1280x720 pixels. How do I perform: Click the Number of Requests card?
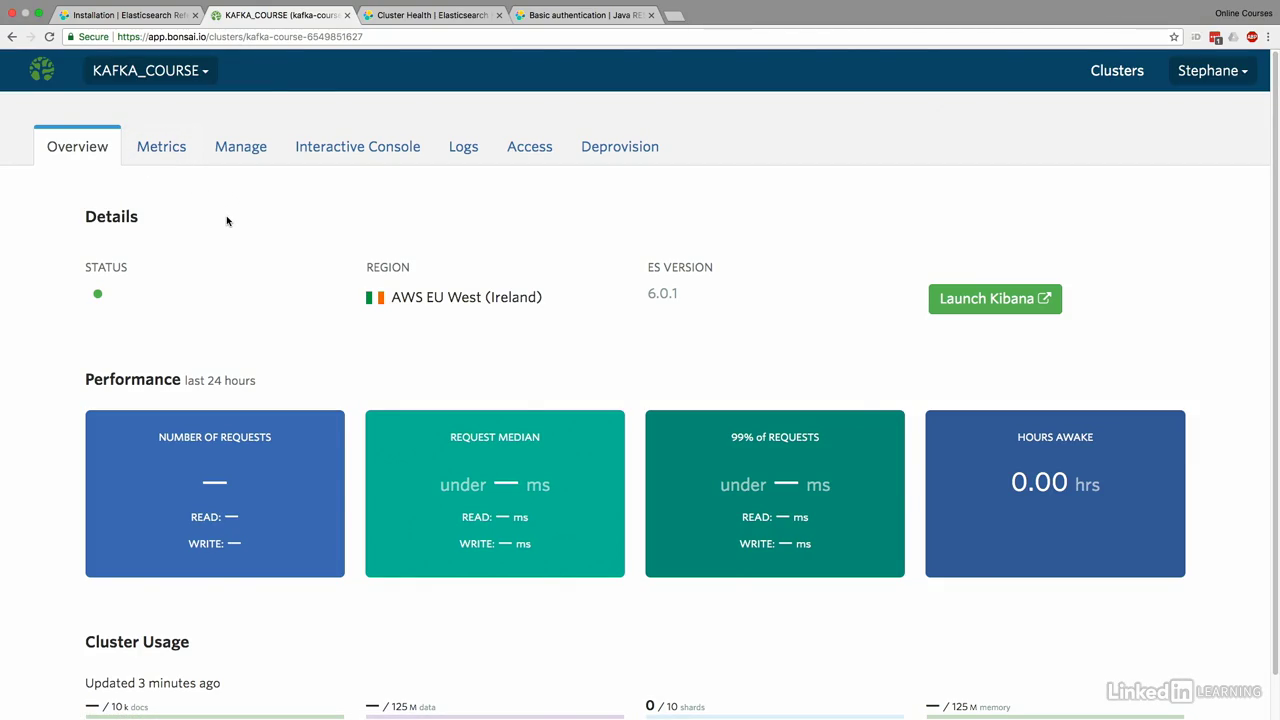click(x=215, y=493)
